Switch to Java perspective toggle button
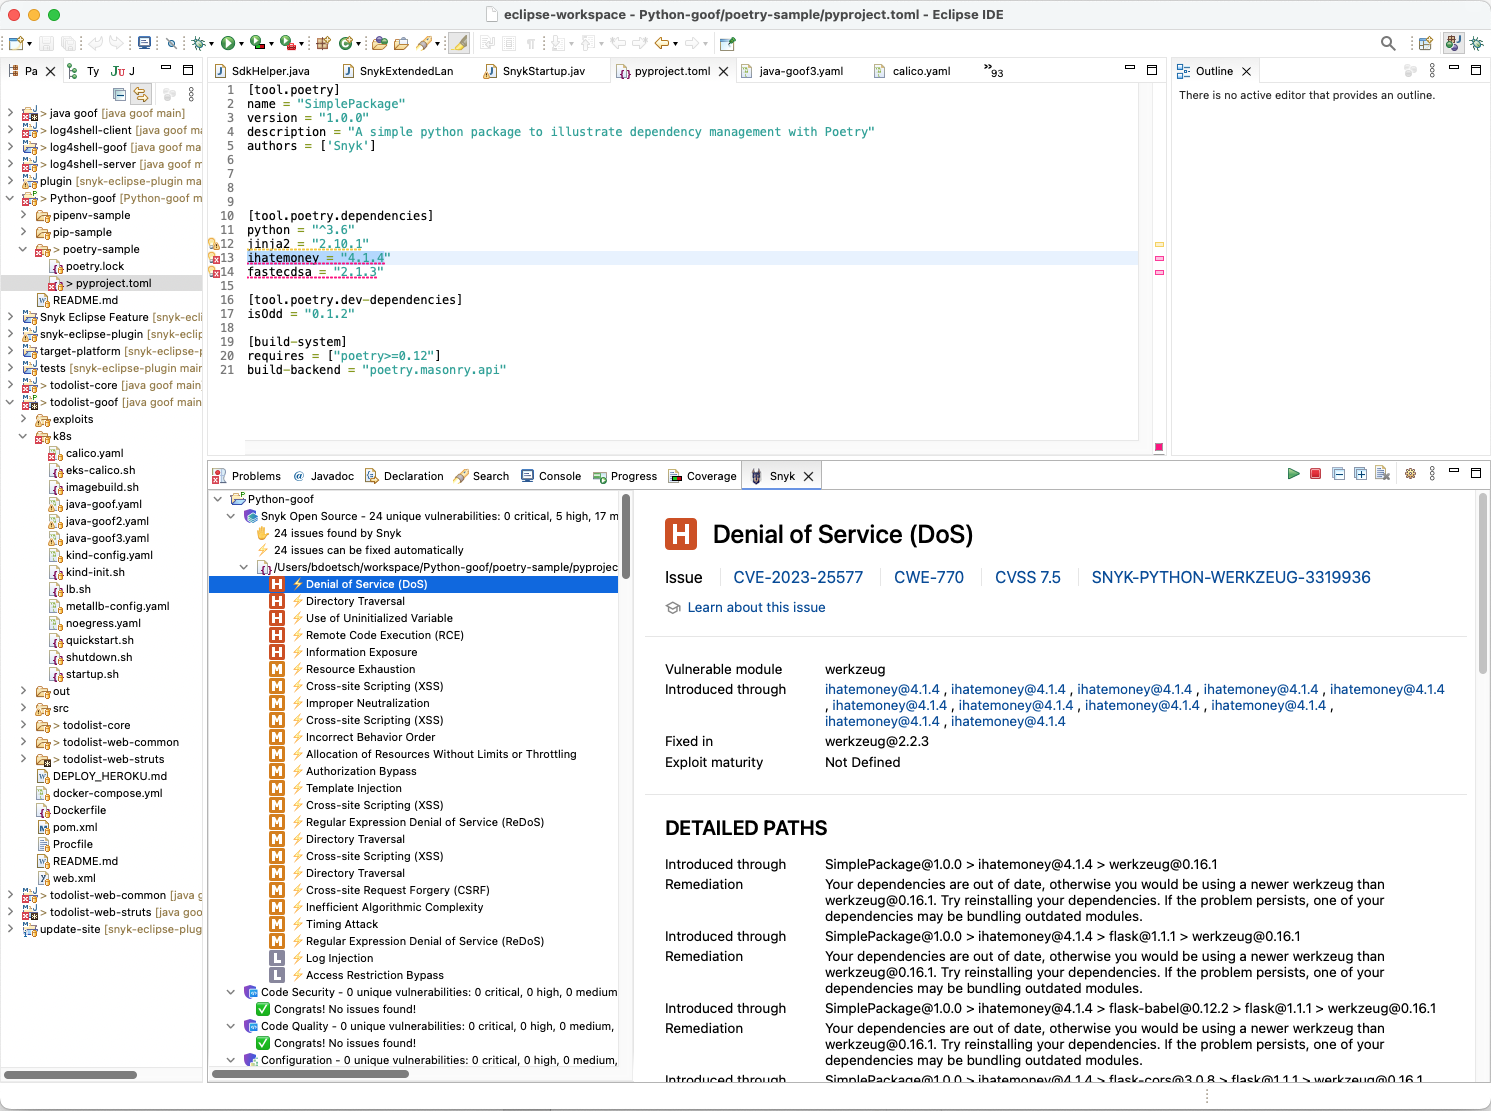The image size is (1491, 1111). point(1453,43)
